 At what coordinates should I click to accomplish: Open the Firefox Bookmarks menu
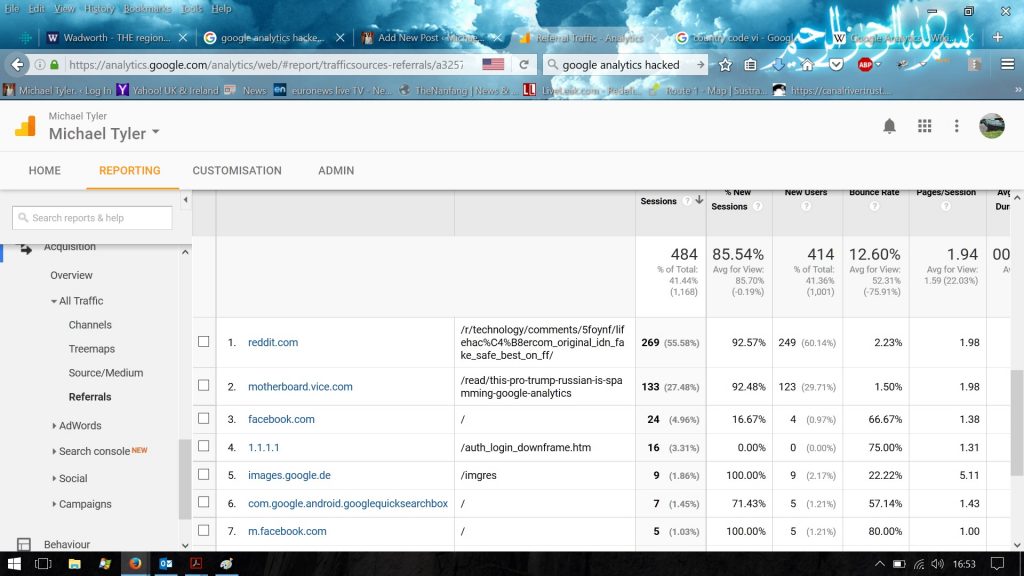coord(147,8)
